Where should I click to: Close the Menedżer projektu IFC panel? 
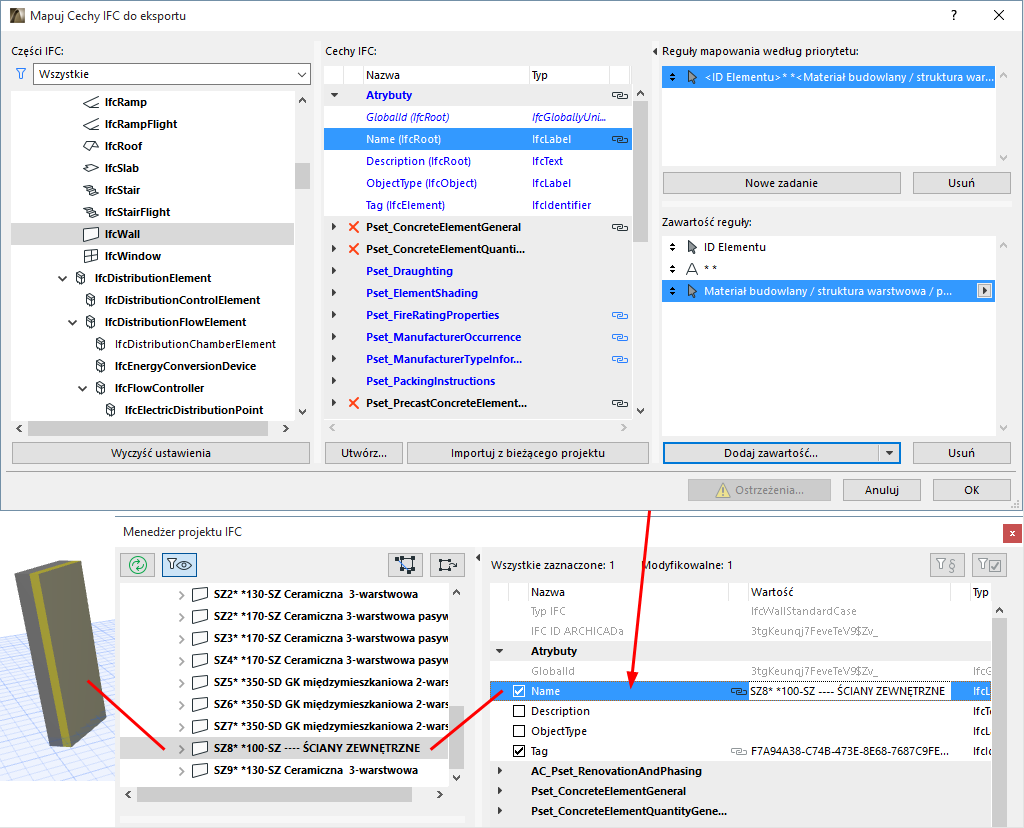pyautogui.click(x=1012, y=533)
